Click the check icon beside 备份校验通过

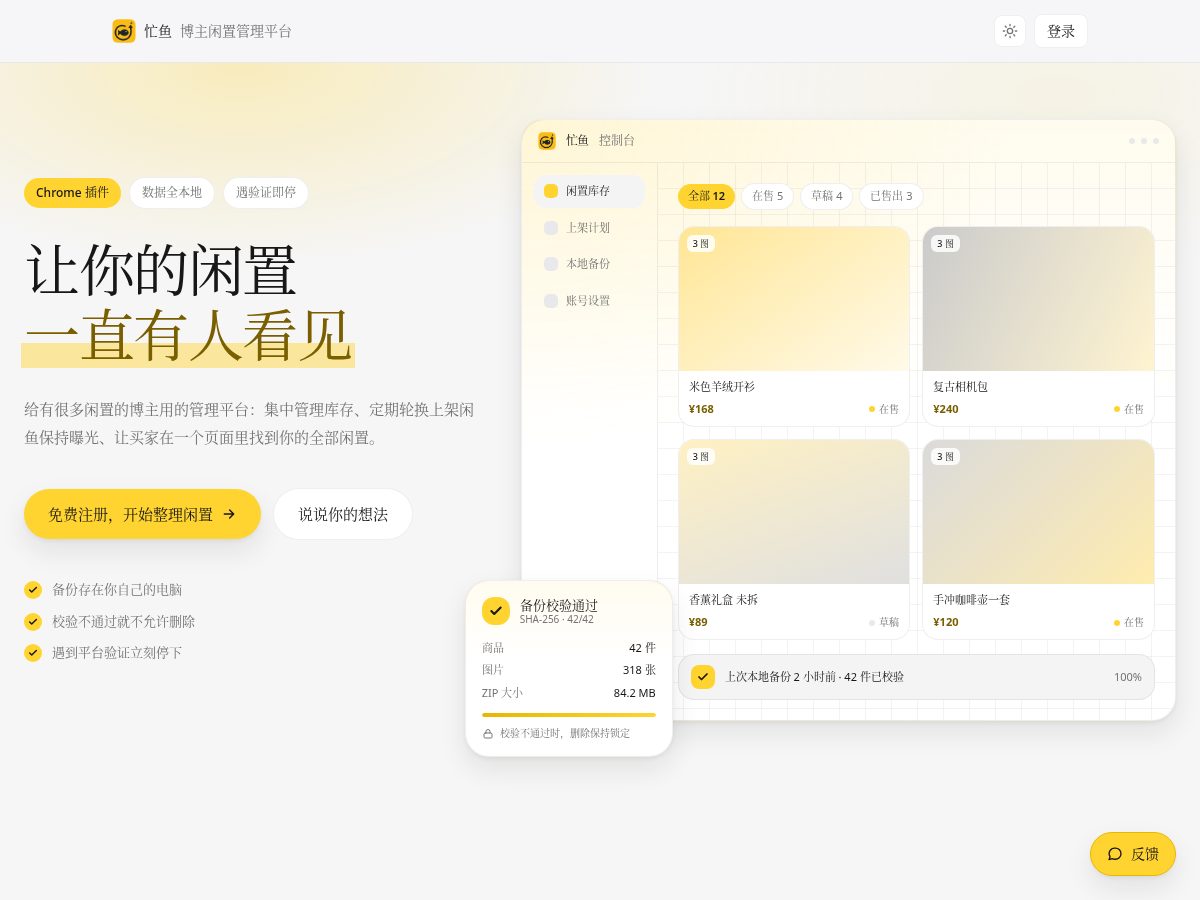(496, 611)
